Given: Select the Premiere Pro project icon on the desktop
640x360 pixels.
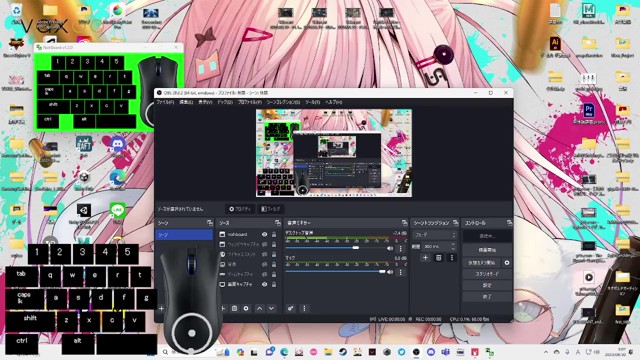Looking at the screenshot, I should coord(589,113).
